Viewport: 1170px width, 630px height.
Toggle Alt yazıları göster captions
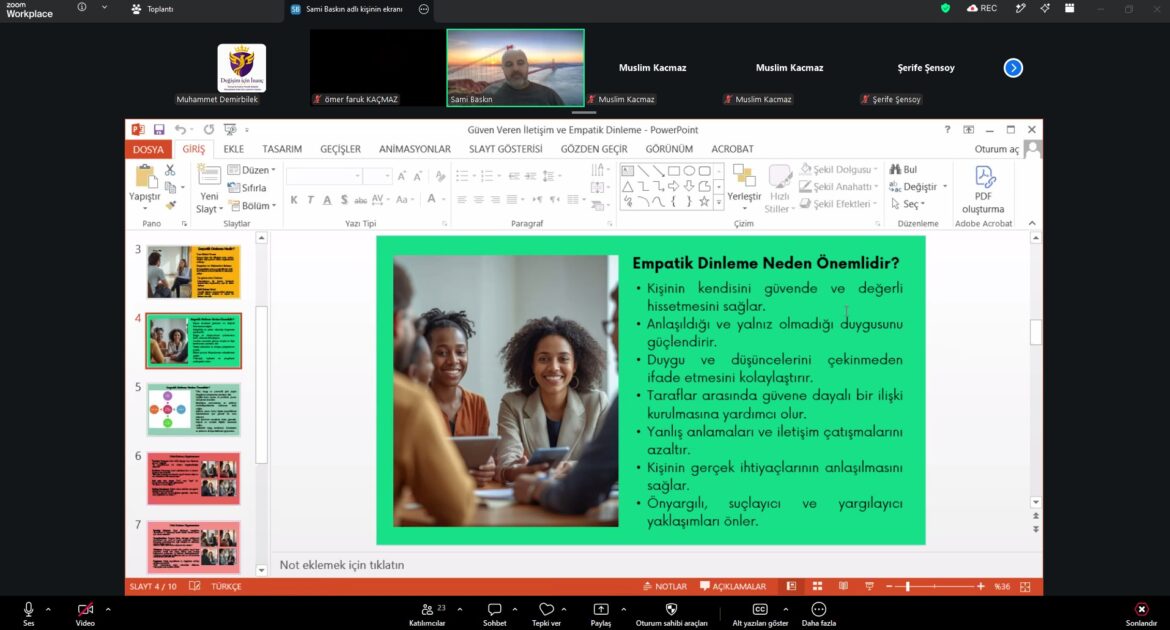click(760, 614)
